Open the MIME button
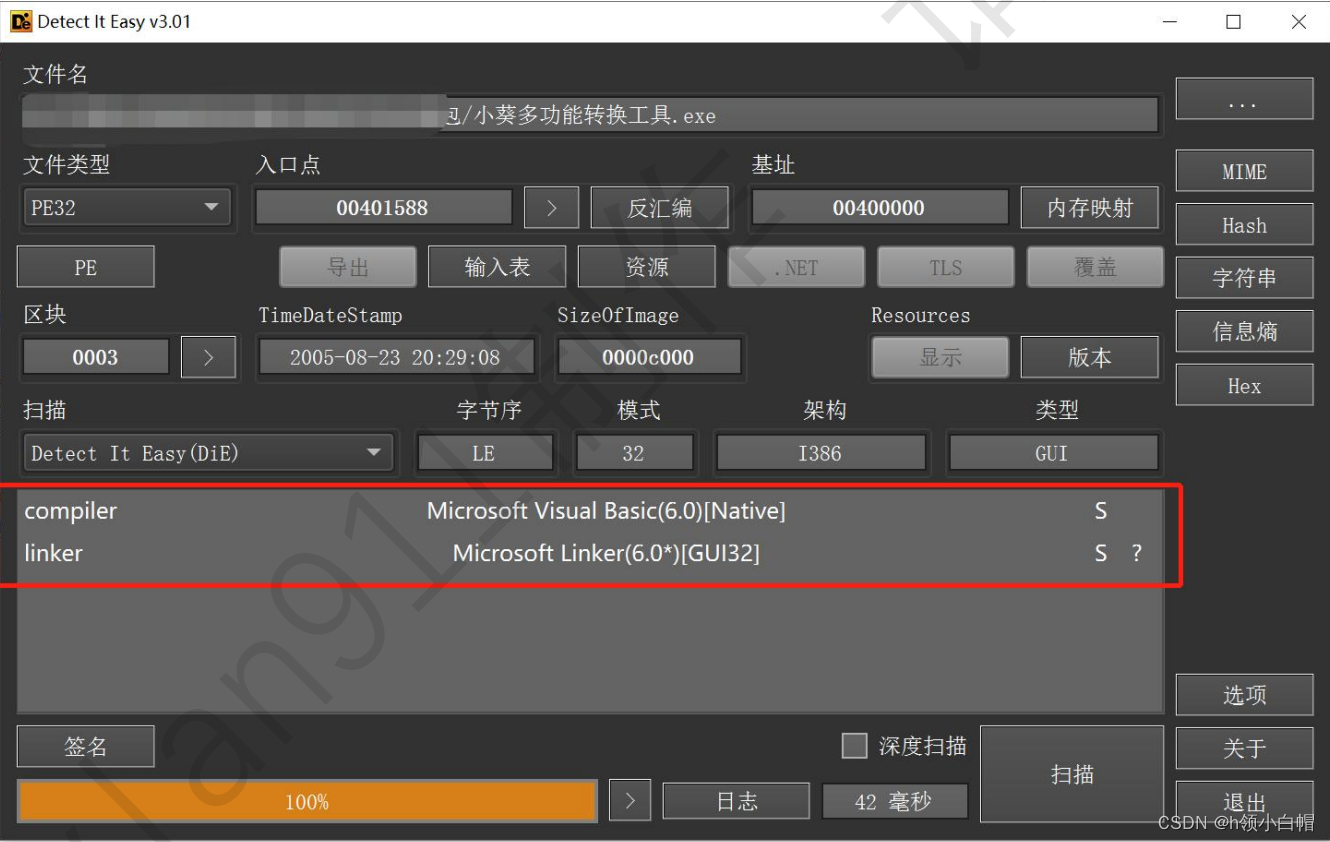The width and height of the screenshot is (1330, 842). pos(1244,172)
